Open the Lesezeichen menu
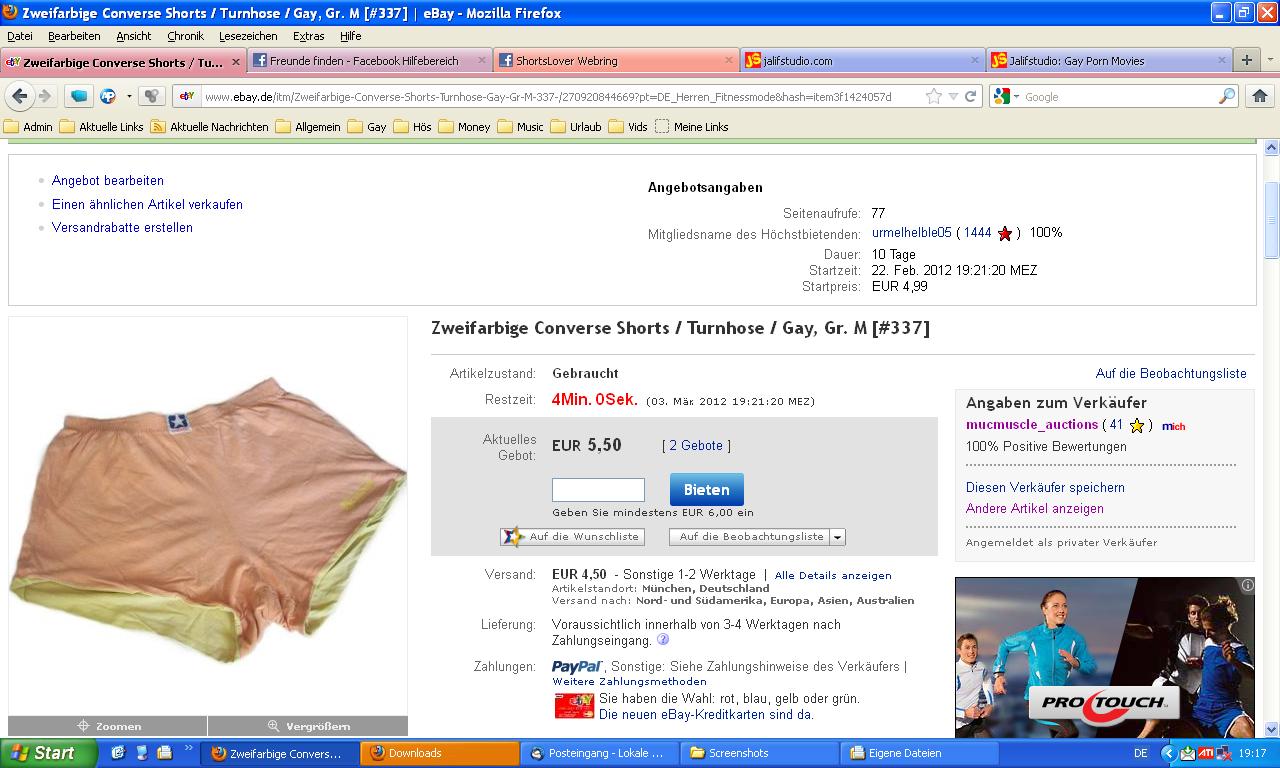This screenshot has width=1280, height=768. [248, 36]
